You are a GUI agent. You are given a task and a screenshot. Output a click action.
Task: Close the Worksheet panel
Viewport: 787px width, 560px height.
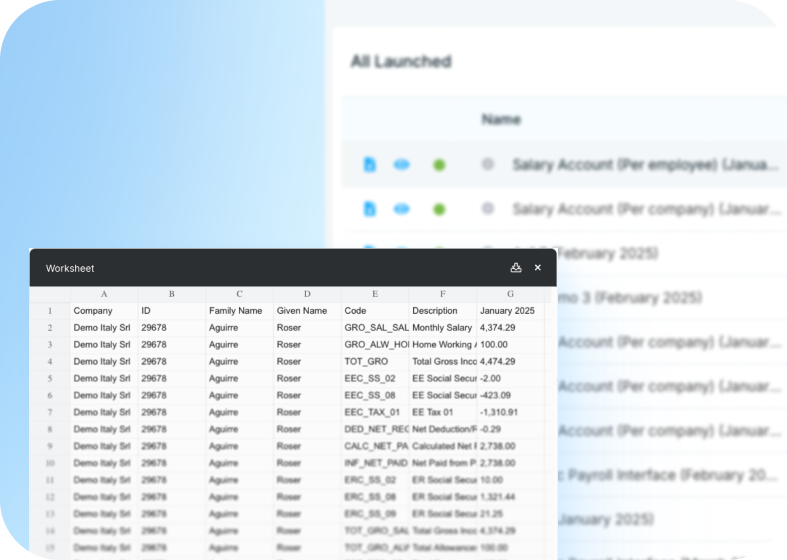(538, 267)
